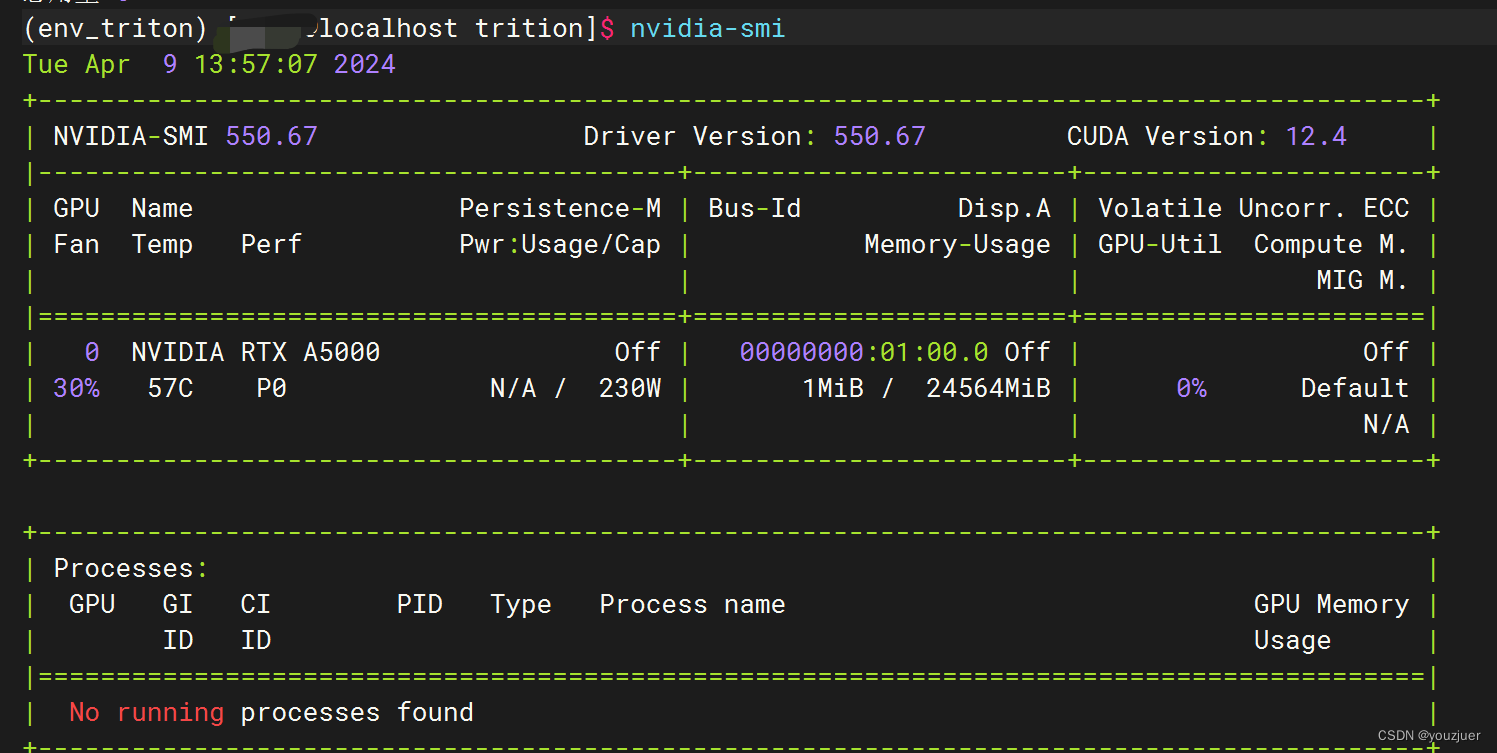
Task: Click the Bus-Id column header
Action: [754, 208]
